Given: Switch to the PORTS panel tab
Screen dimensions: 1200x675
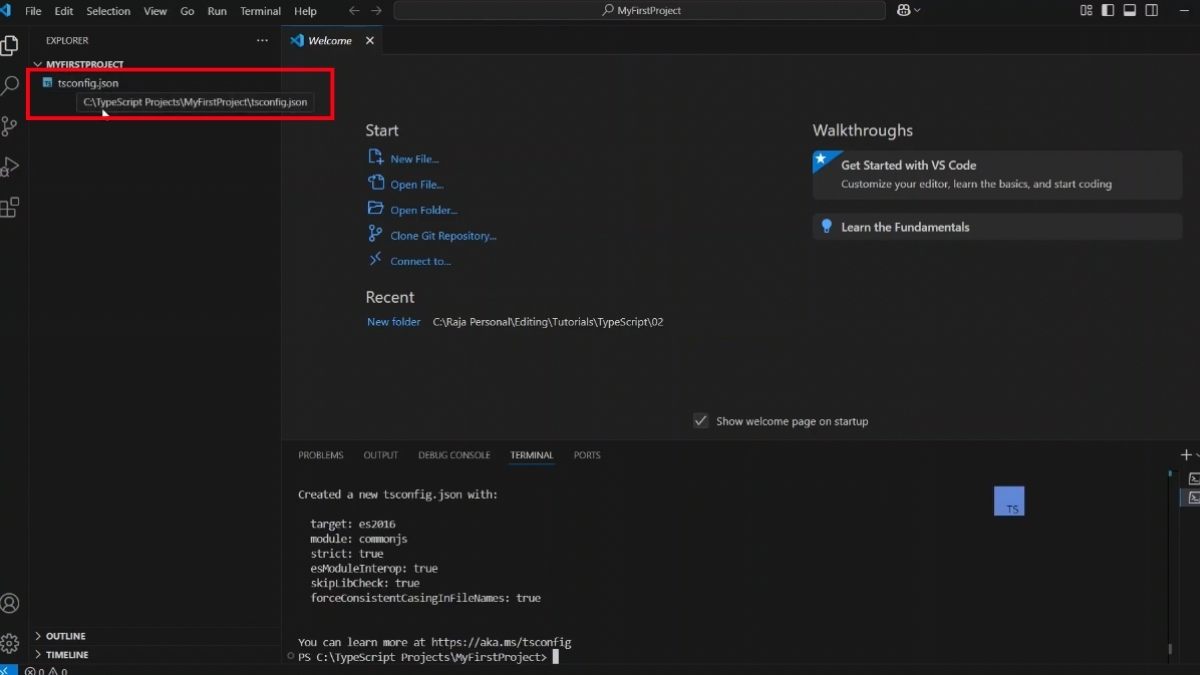Looking at the screenshot, I should click(x=587, y=455).
